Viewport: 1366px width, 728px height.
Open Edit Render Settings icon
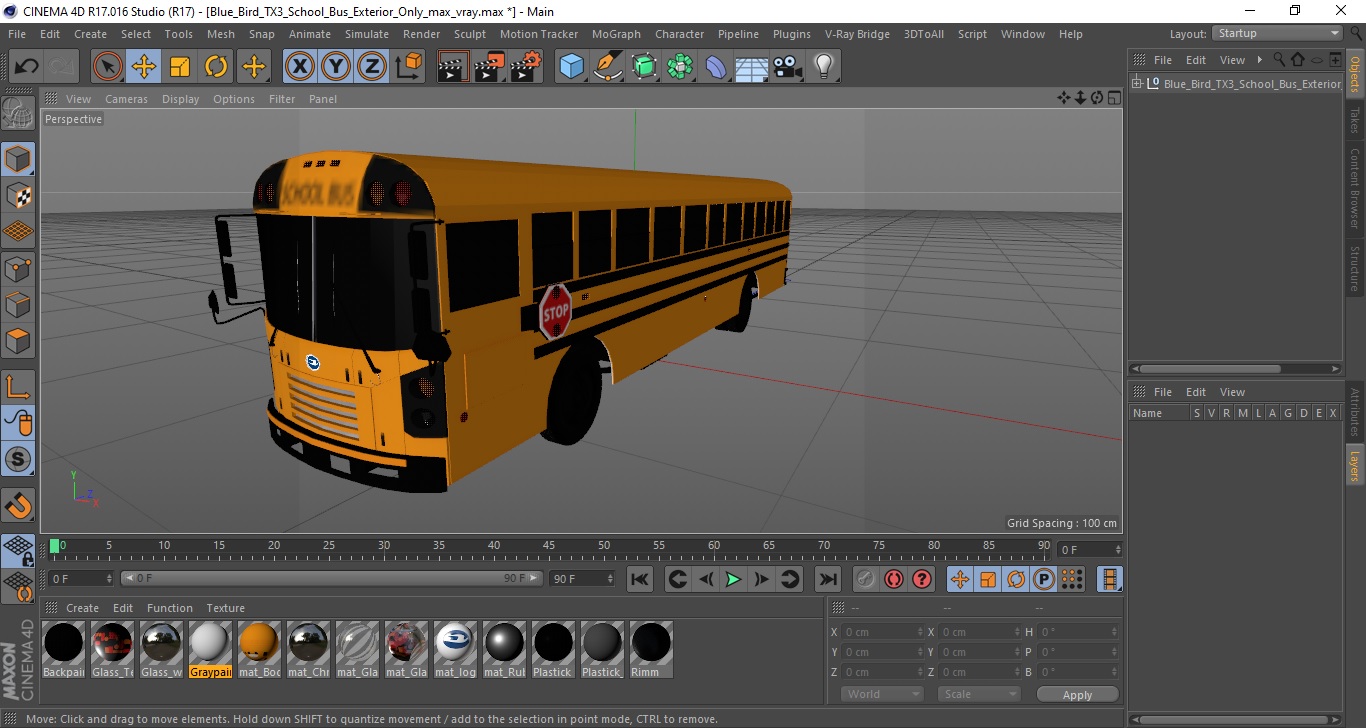[526, 67]
